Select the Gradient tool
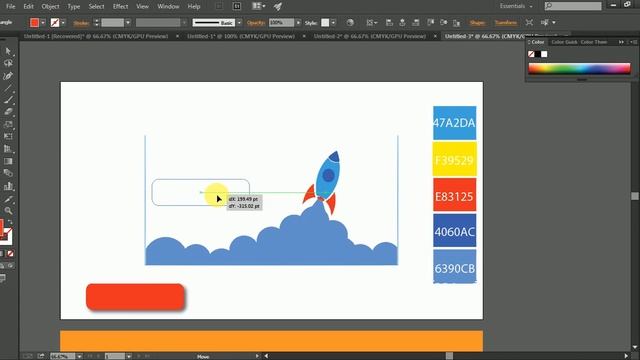Screen dimensions: 640x360 click(8, 161)
